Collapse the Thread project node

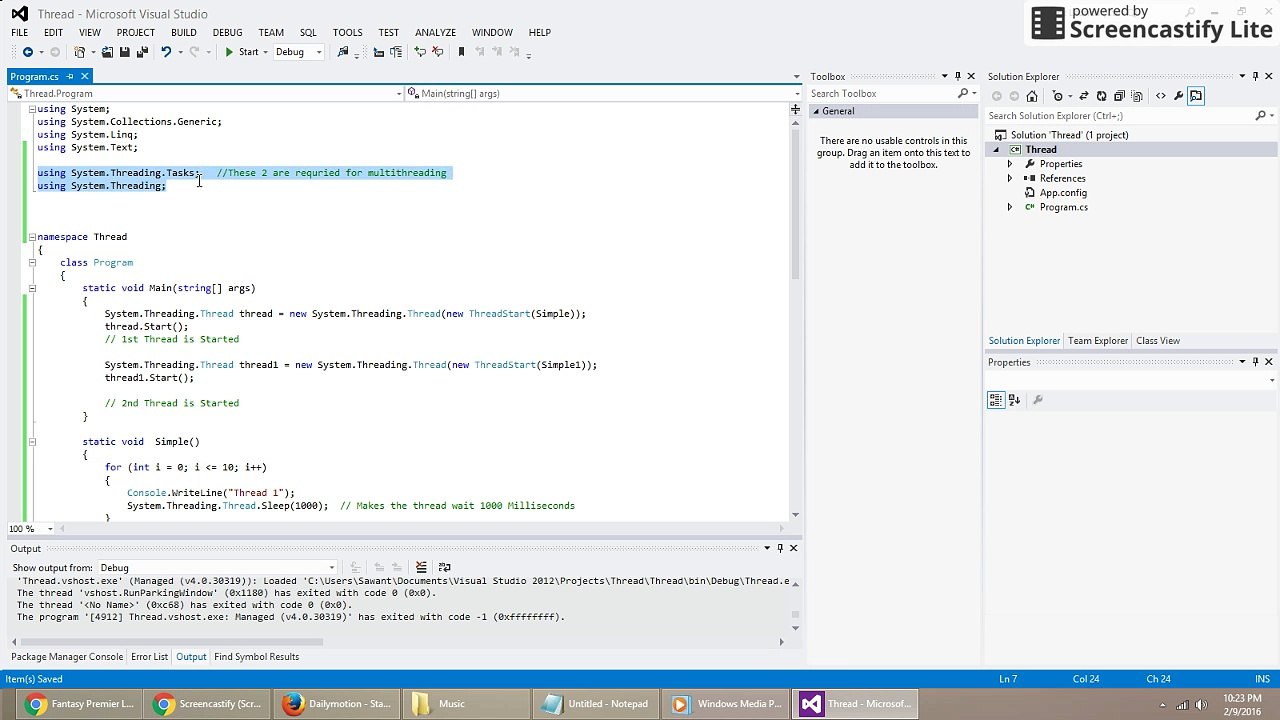pos(995,150)
